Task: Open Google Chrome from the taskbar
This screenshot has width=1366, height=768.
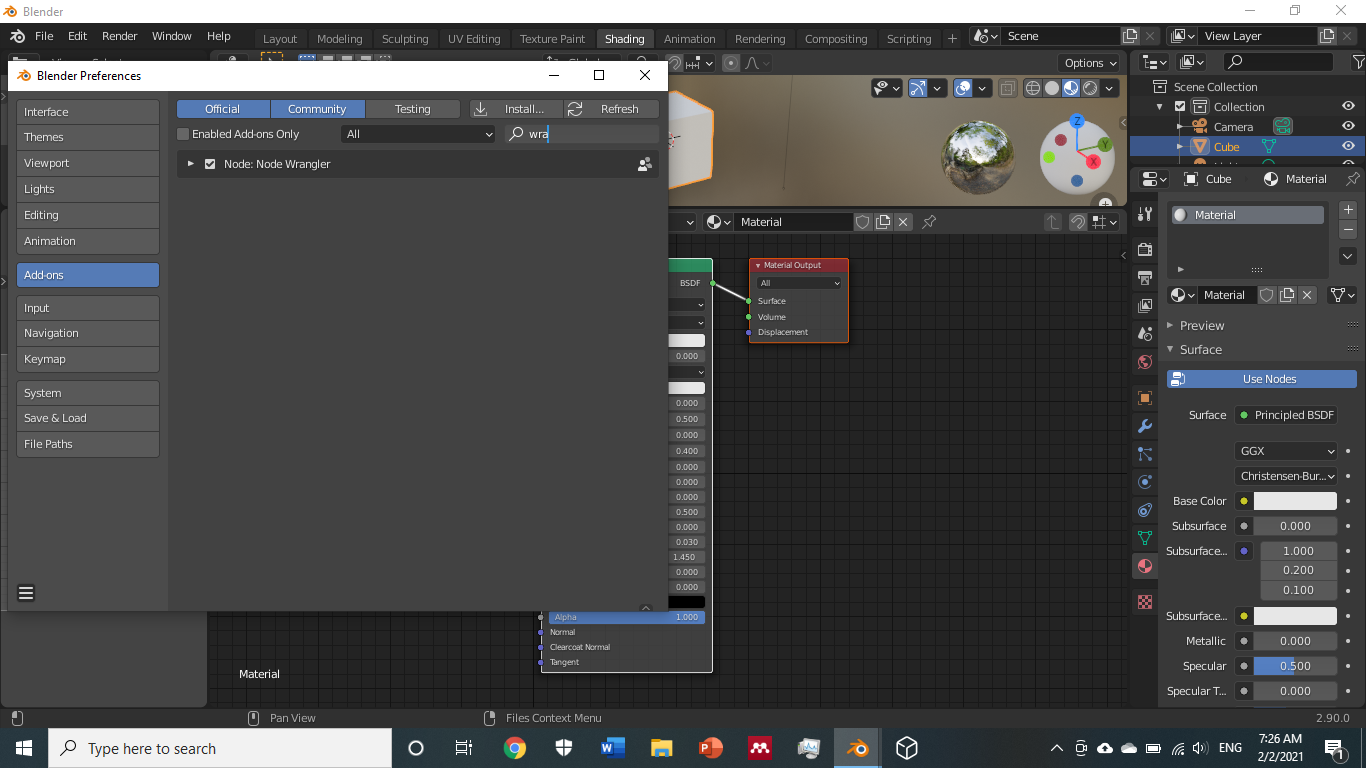Action: click(515, 748)
